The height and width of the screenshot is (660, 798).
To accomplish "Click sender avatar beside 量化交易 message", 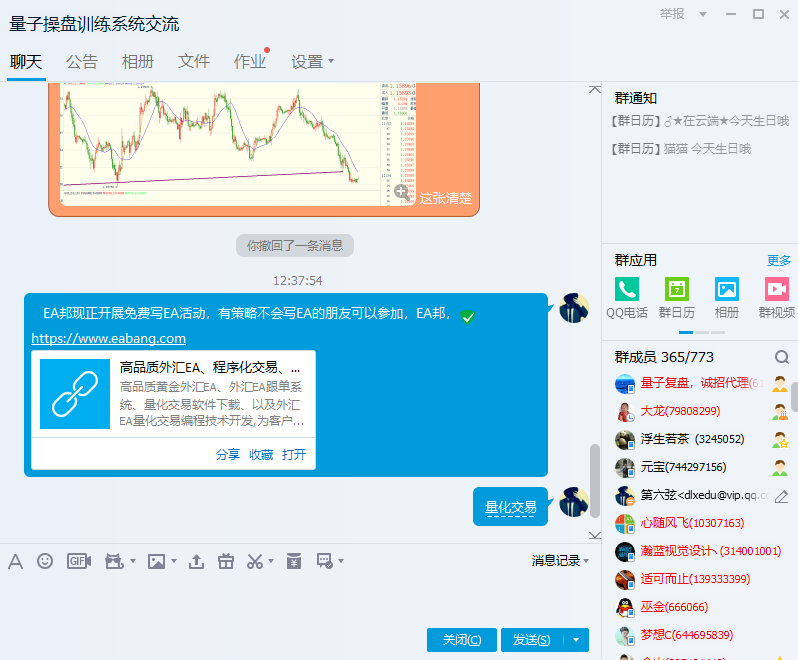I will 574,502.
